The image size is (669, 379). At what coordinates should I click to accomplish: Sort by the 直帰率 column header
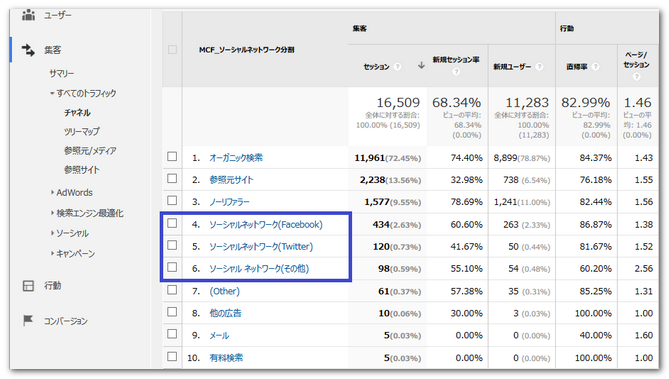point(577,67)
